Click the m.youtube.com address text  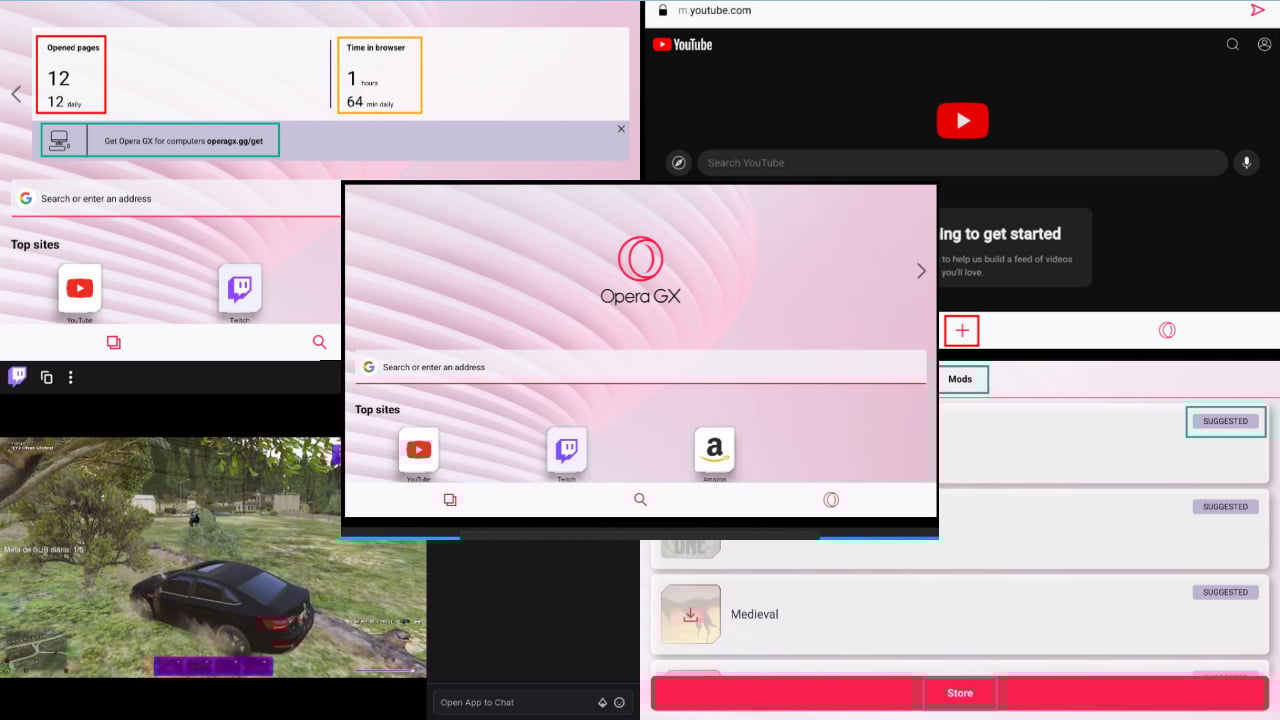click(x=714, y=11)
